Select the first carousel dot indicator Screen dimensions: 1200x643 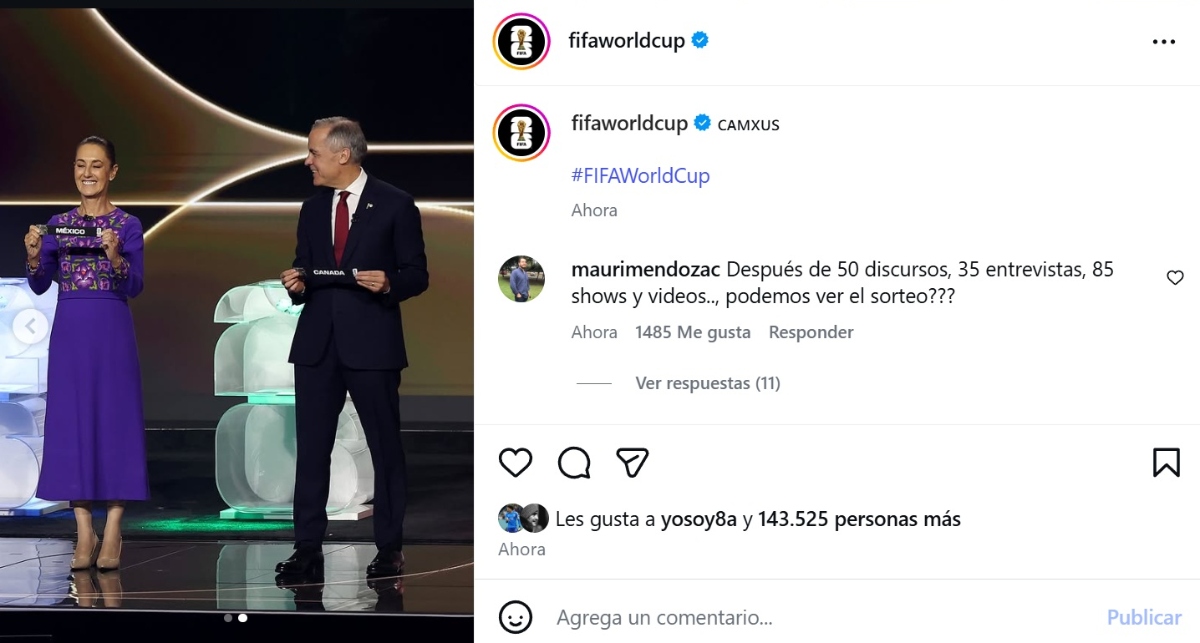coord(228,618)
